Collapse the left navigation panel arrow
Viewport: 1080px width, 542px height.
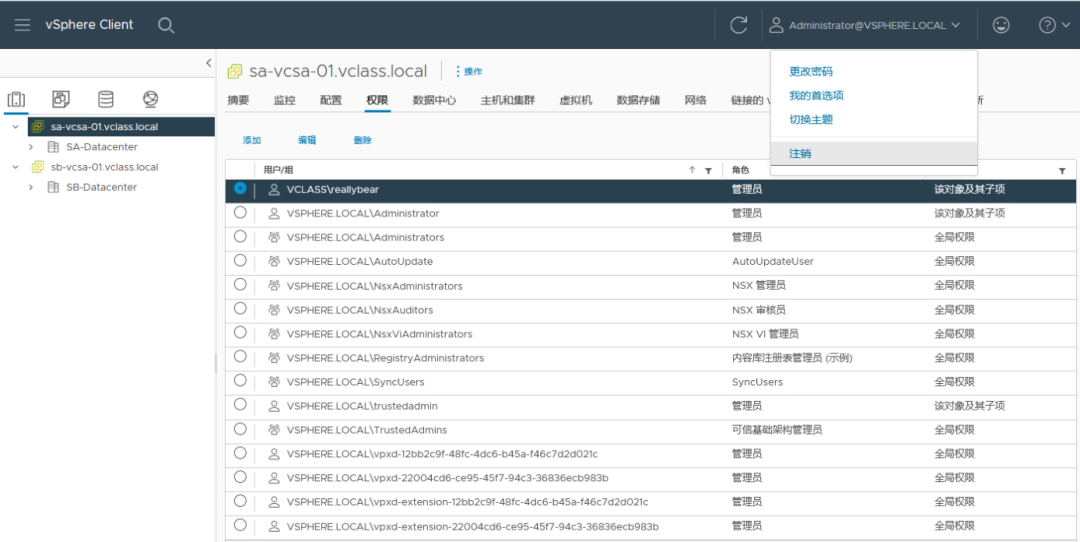click(x=208, y=63)
